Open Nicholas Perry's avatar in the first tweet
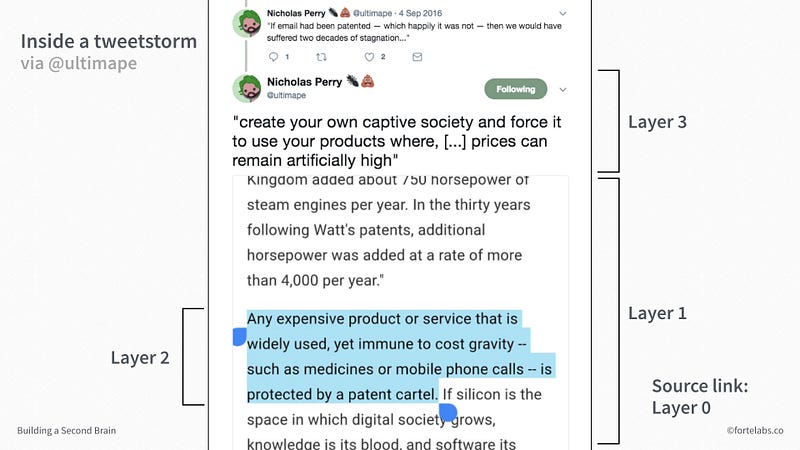The height and width of the screenshot is (450, 800). 246,22
